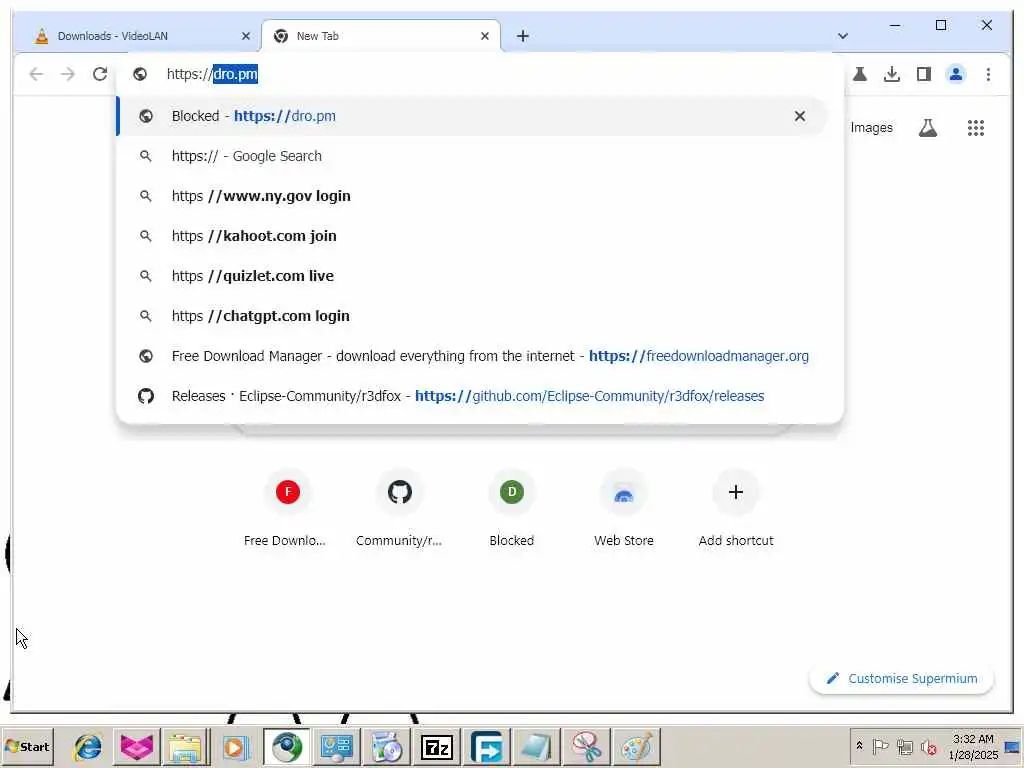
Task: Open the Blocked shortcut tile
Action: tap(511, 509)
